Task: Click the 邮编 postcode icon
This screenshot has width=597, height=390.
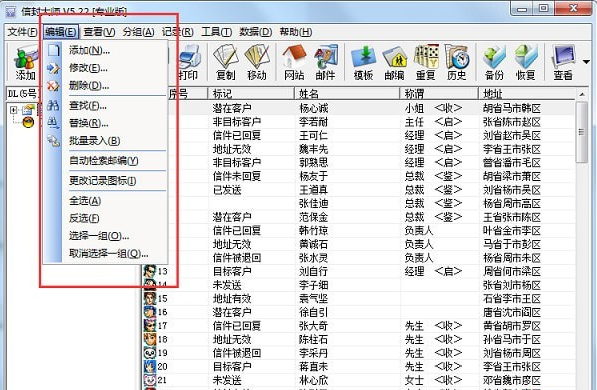Action: pyautogui.click(x=395, y=62)
